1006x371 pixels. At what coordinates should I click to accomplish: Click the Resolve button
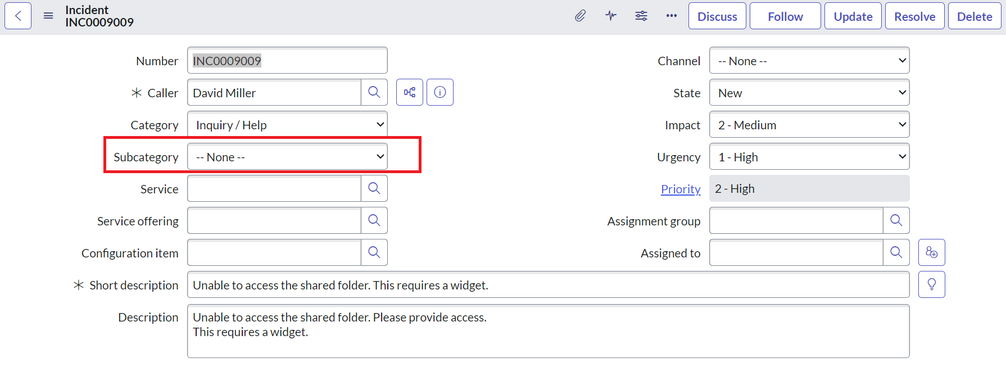(x=915, y=16)
